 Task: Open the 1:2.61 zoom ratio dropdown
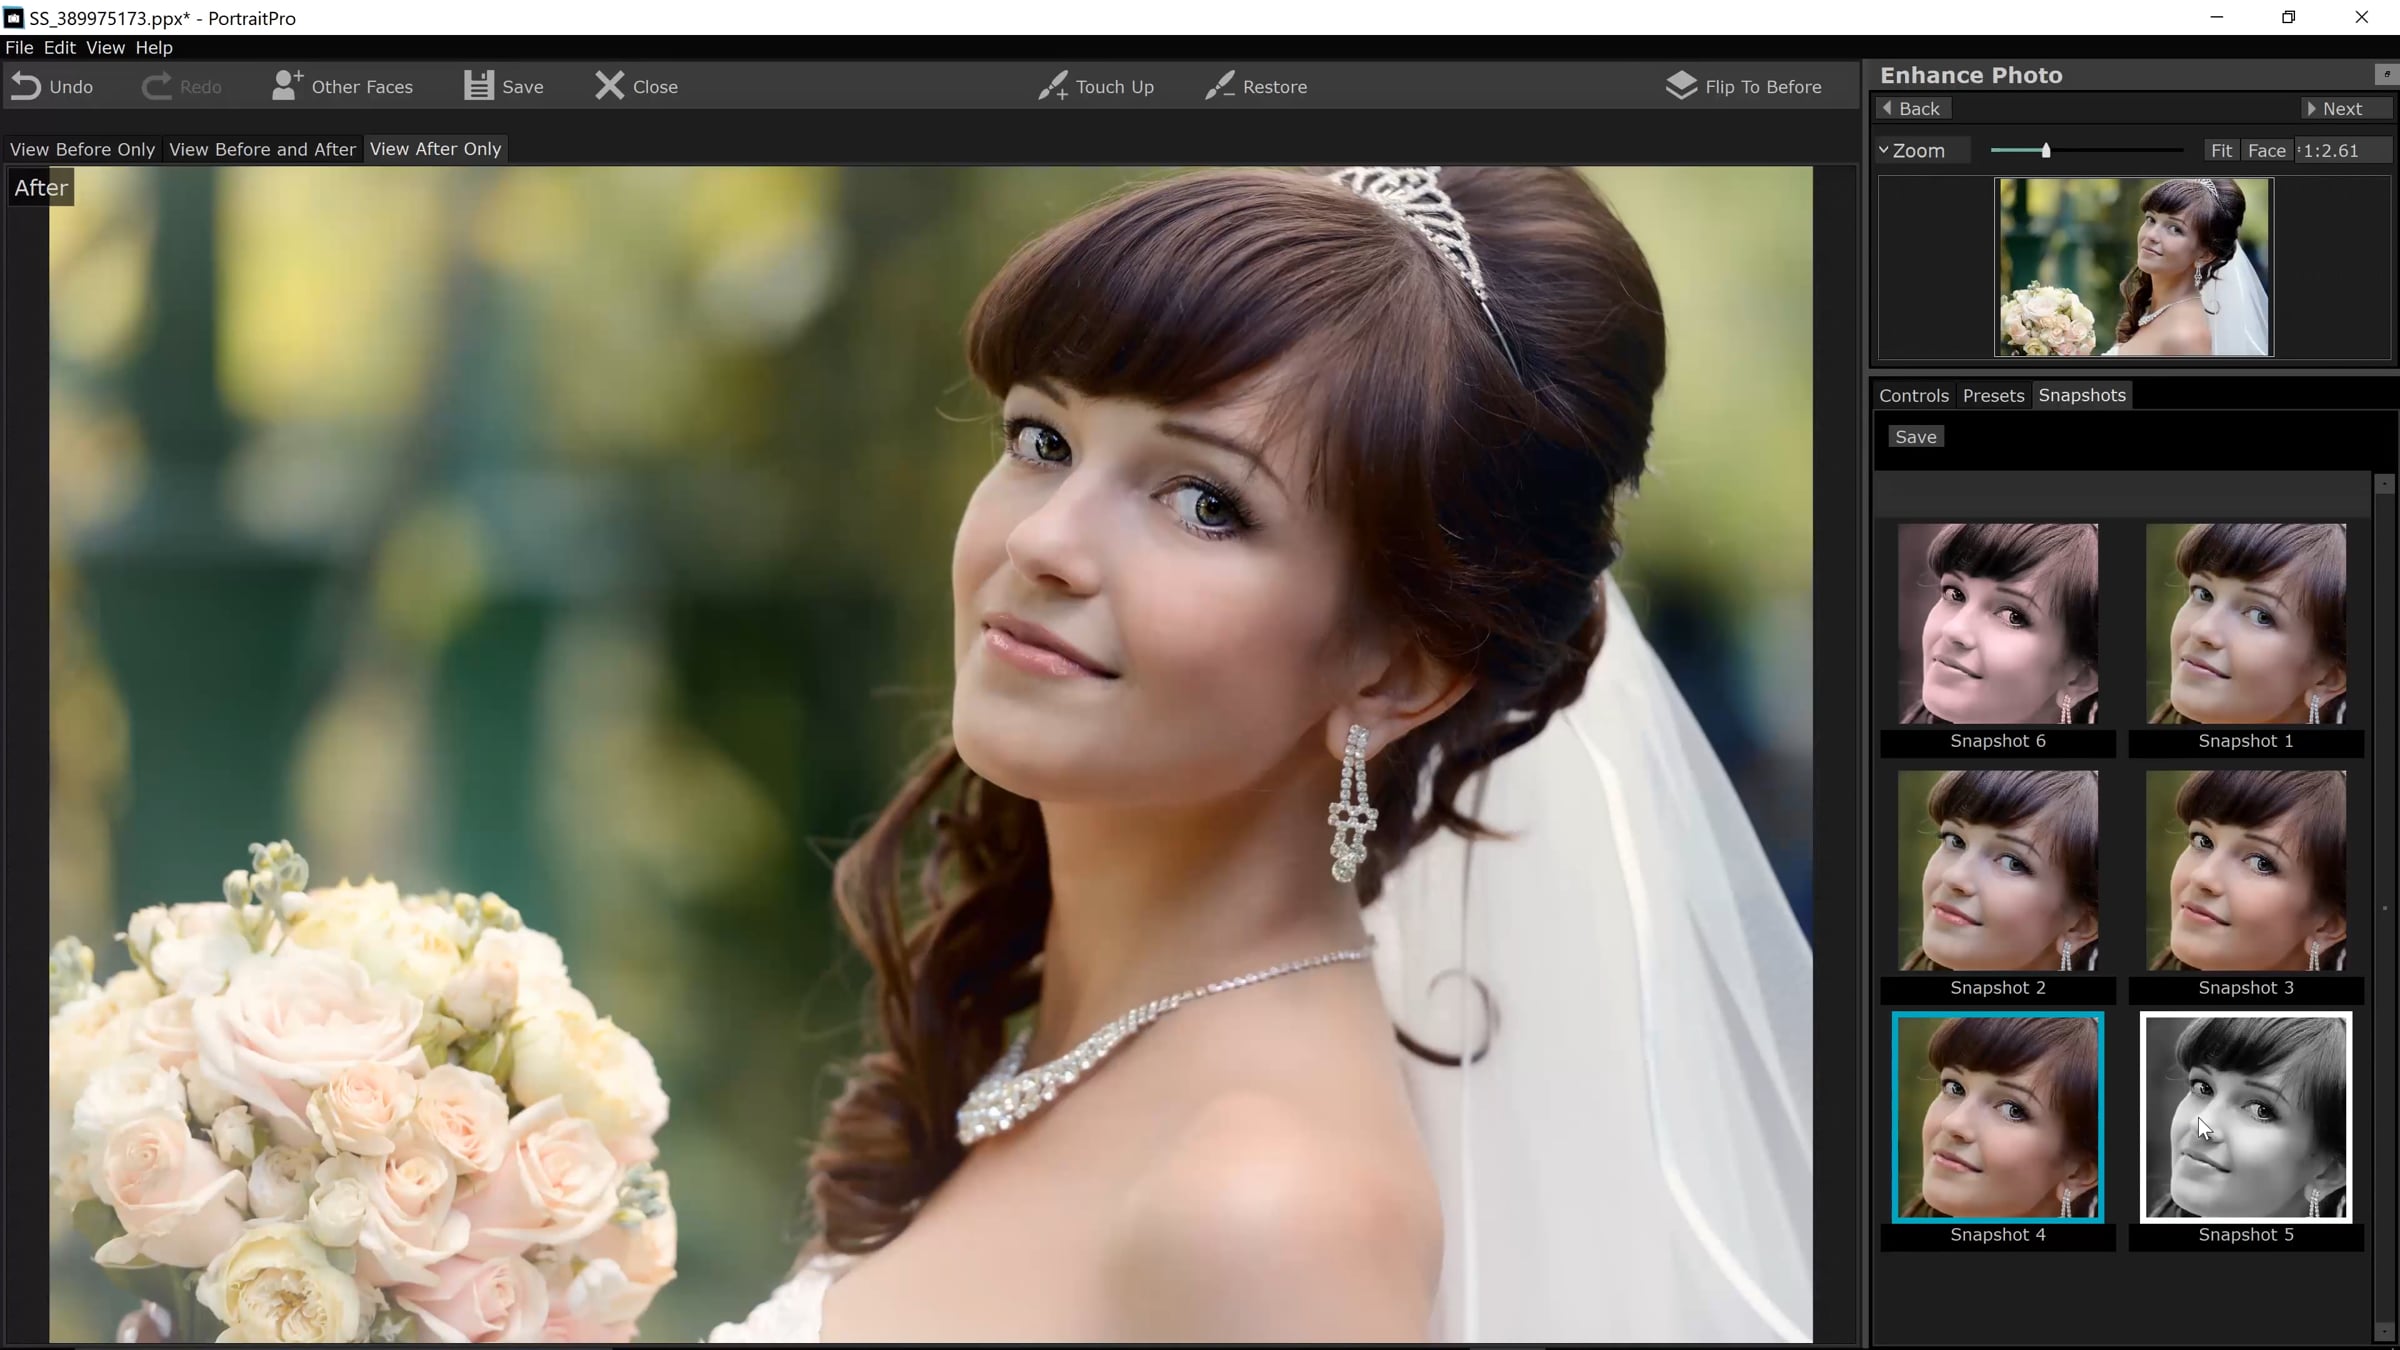[2342, 150]
